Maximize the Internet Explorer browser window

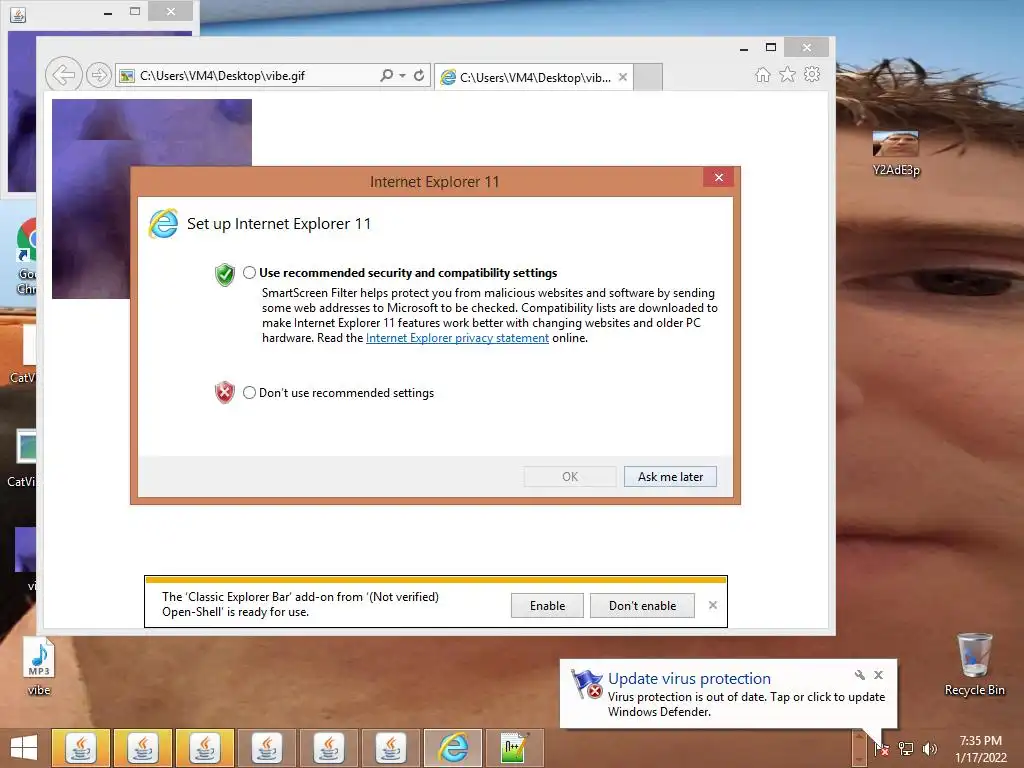(x=771, y=47)
